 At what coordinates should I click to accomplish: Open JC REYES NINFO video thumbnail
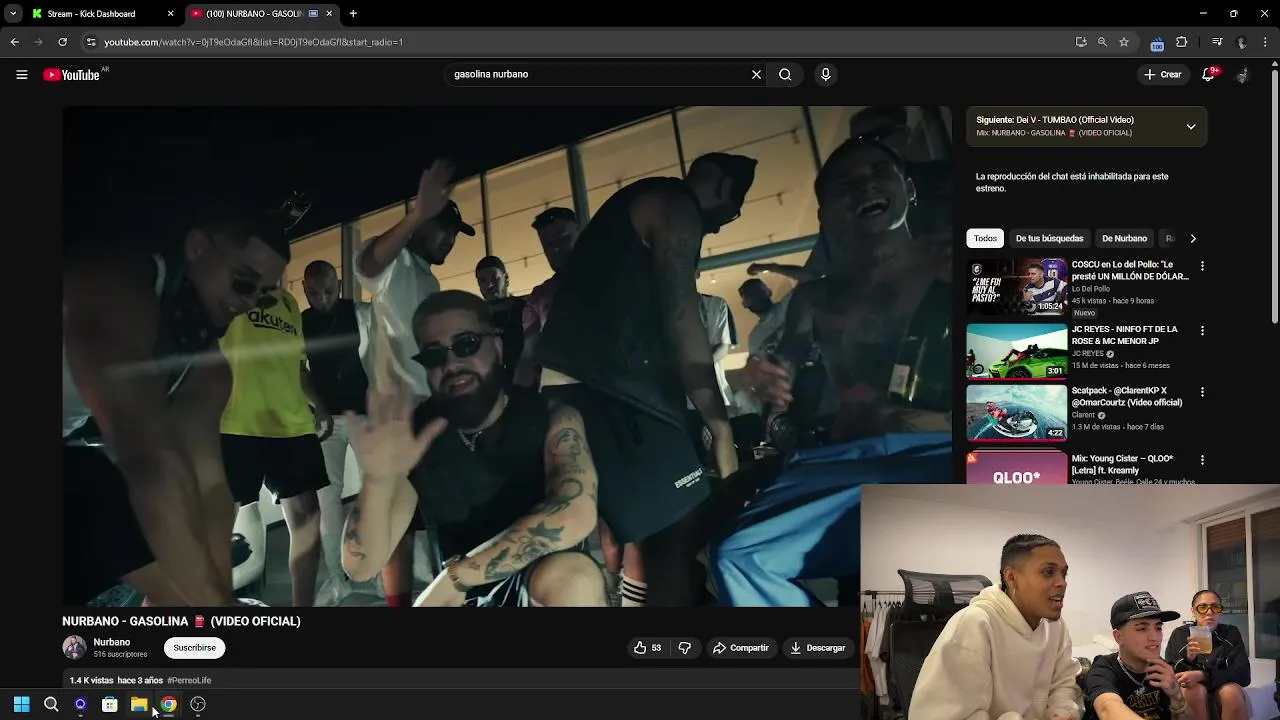(1016, 350)
